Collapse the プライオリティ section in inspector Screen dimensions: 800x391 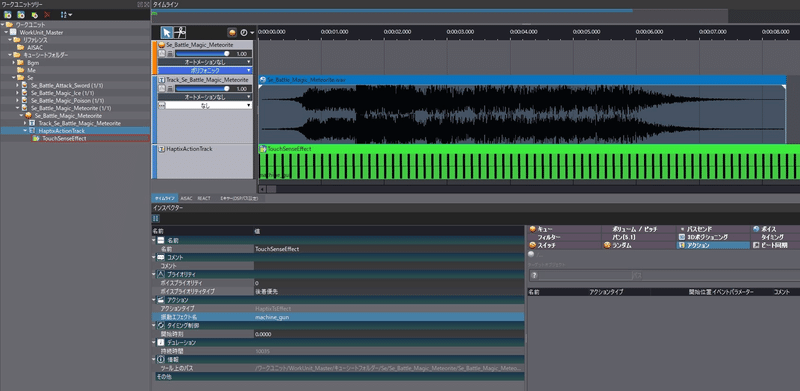click(154, 274)
